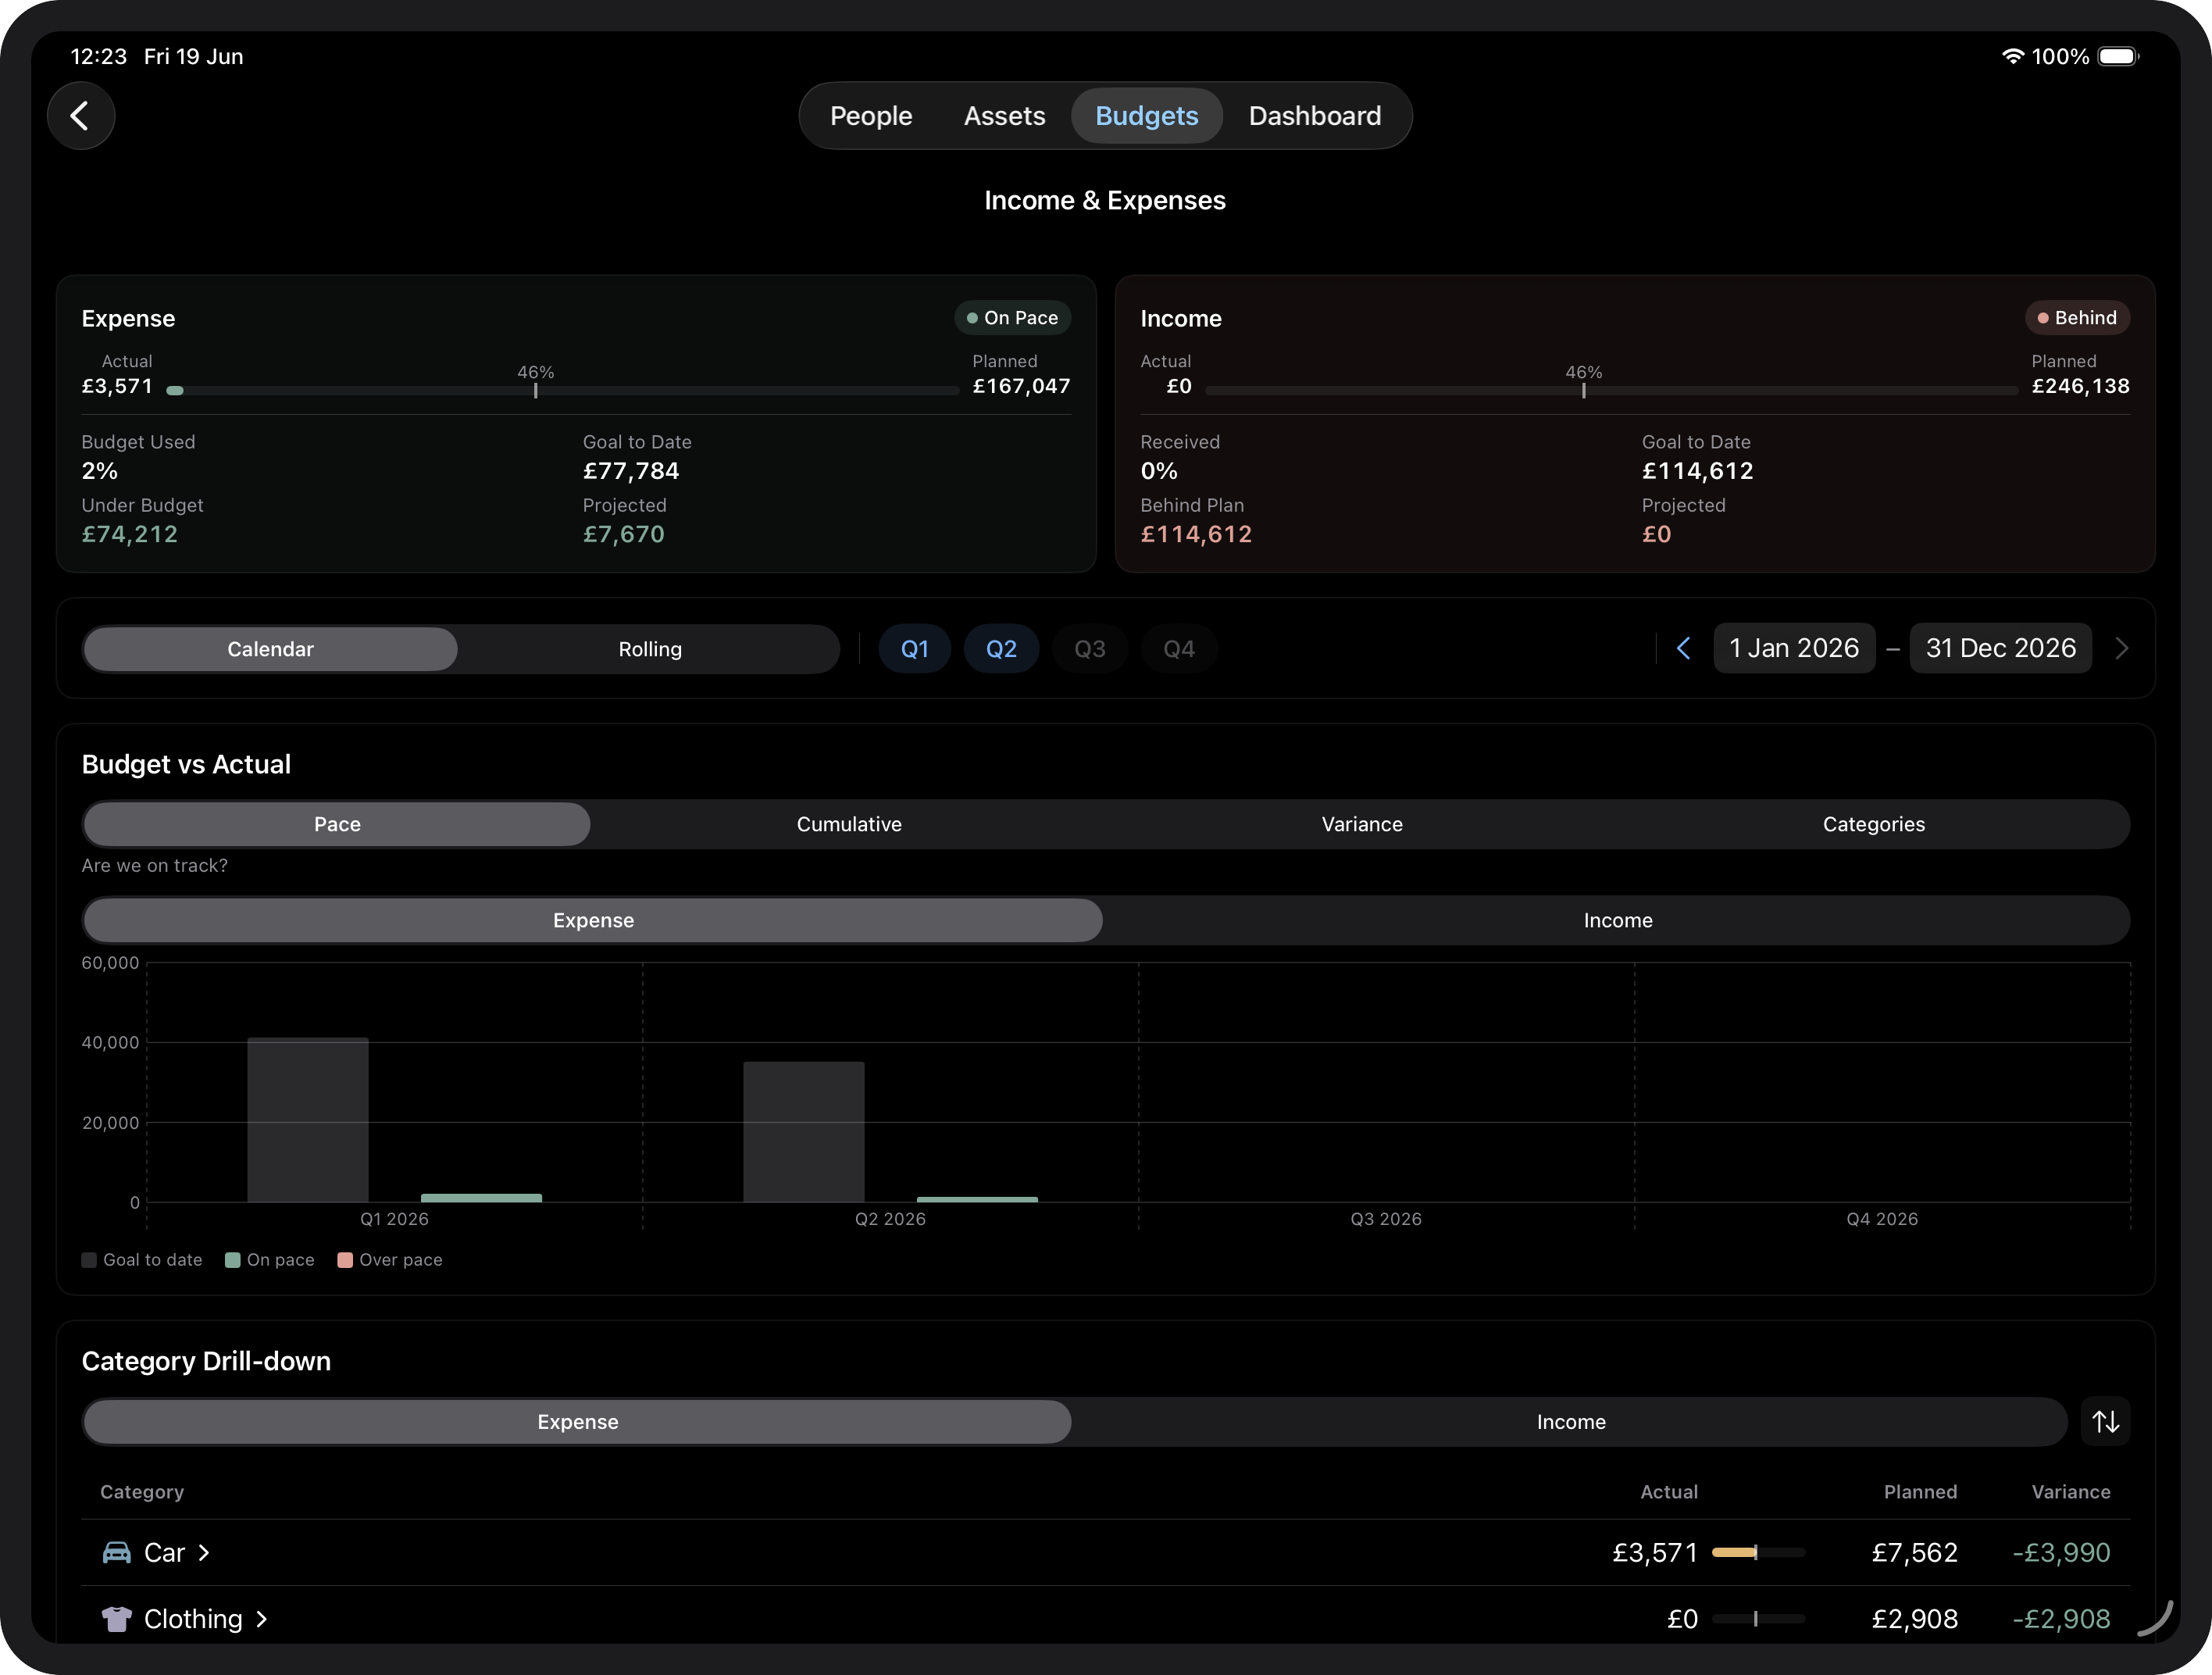Switch to Rolling period mode

pyautogui.click(x=650, y=649)
